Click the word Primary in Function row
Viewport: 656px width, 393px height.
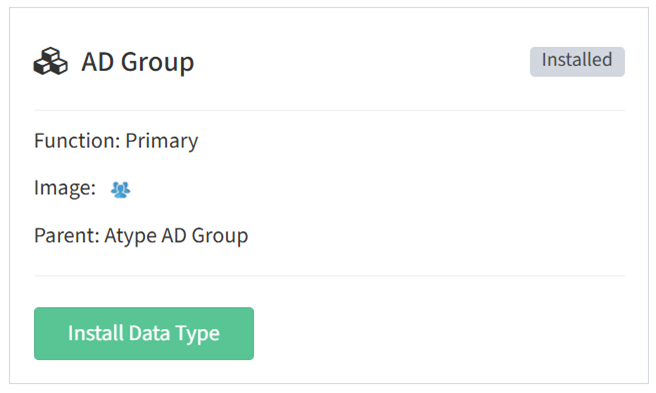(161, 141)
